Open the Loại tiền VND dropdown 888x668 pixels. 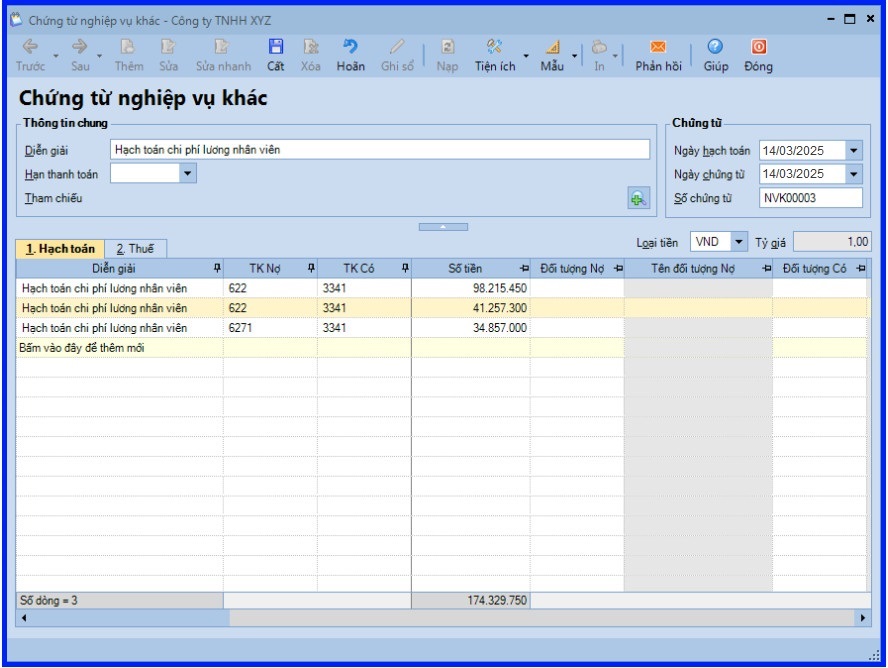[x=738, y=242]
